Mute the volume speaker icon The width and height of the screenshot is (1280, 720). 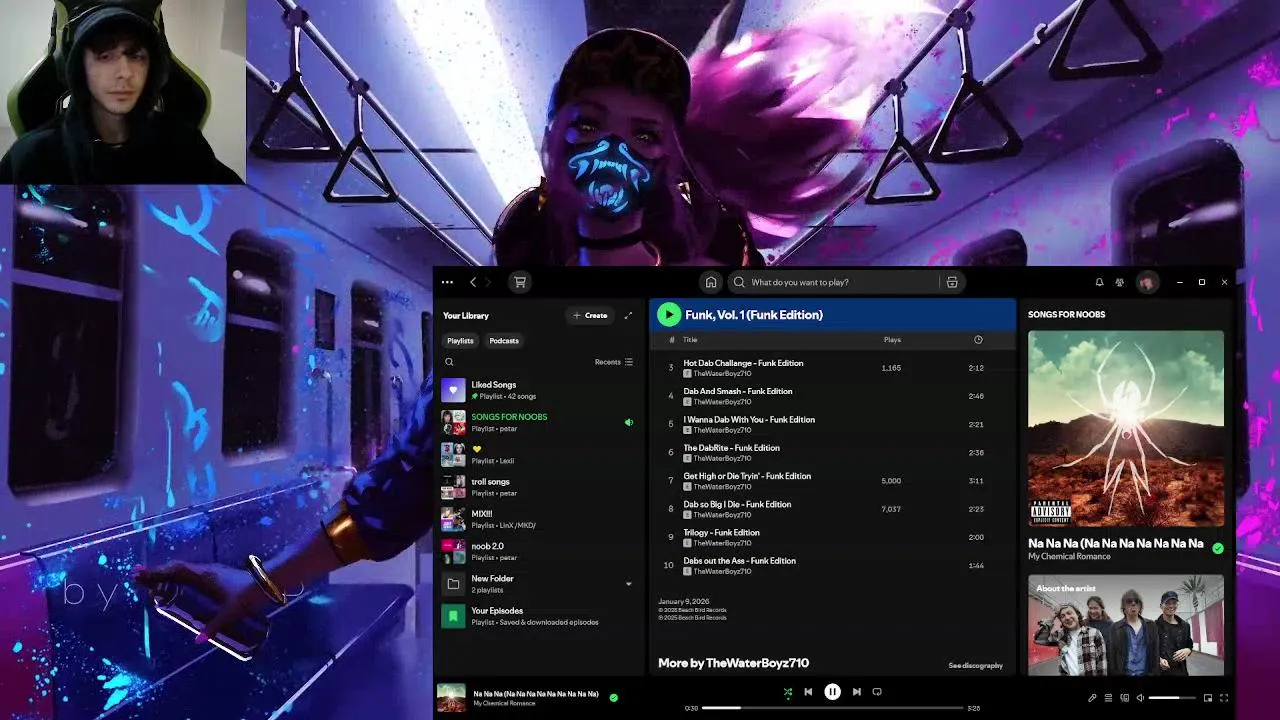(1140, 698)
